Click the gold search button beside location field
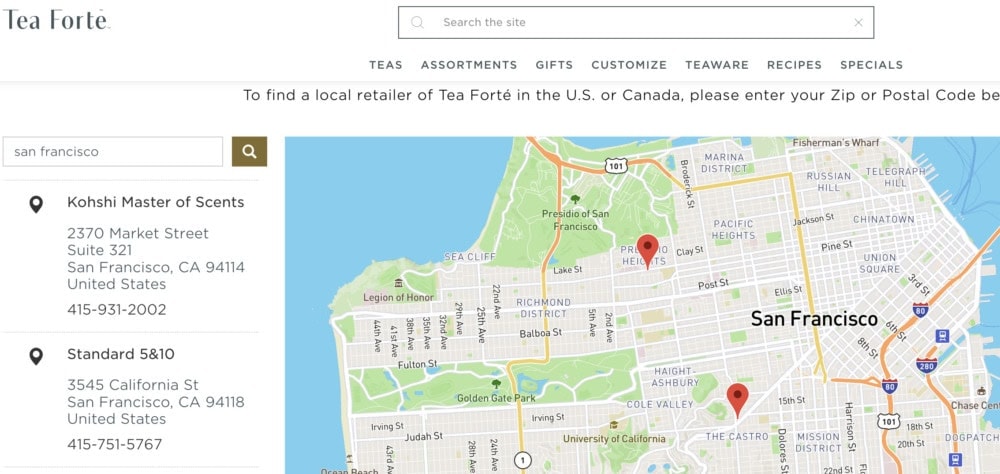The image size is (1000, 474). click(x=249, y=151)
